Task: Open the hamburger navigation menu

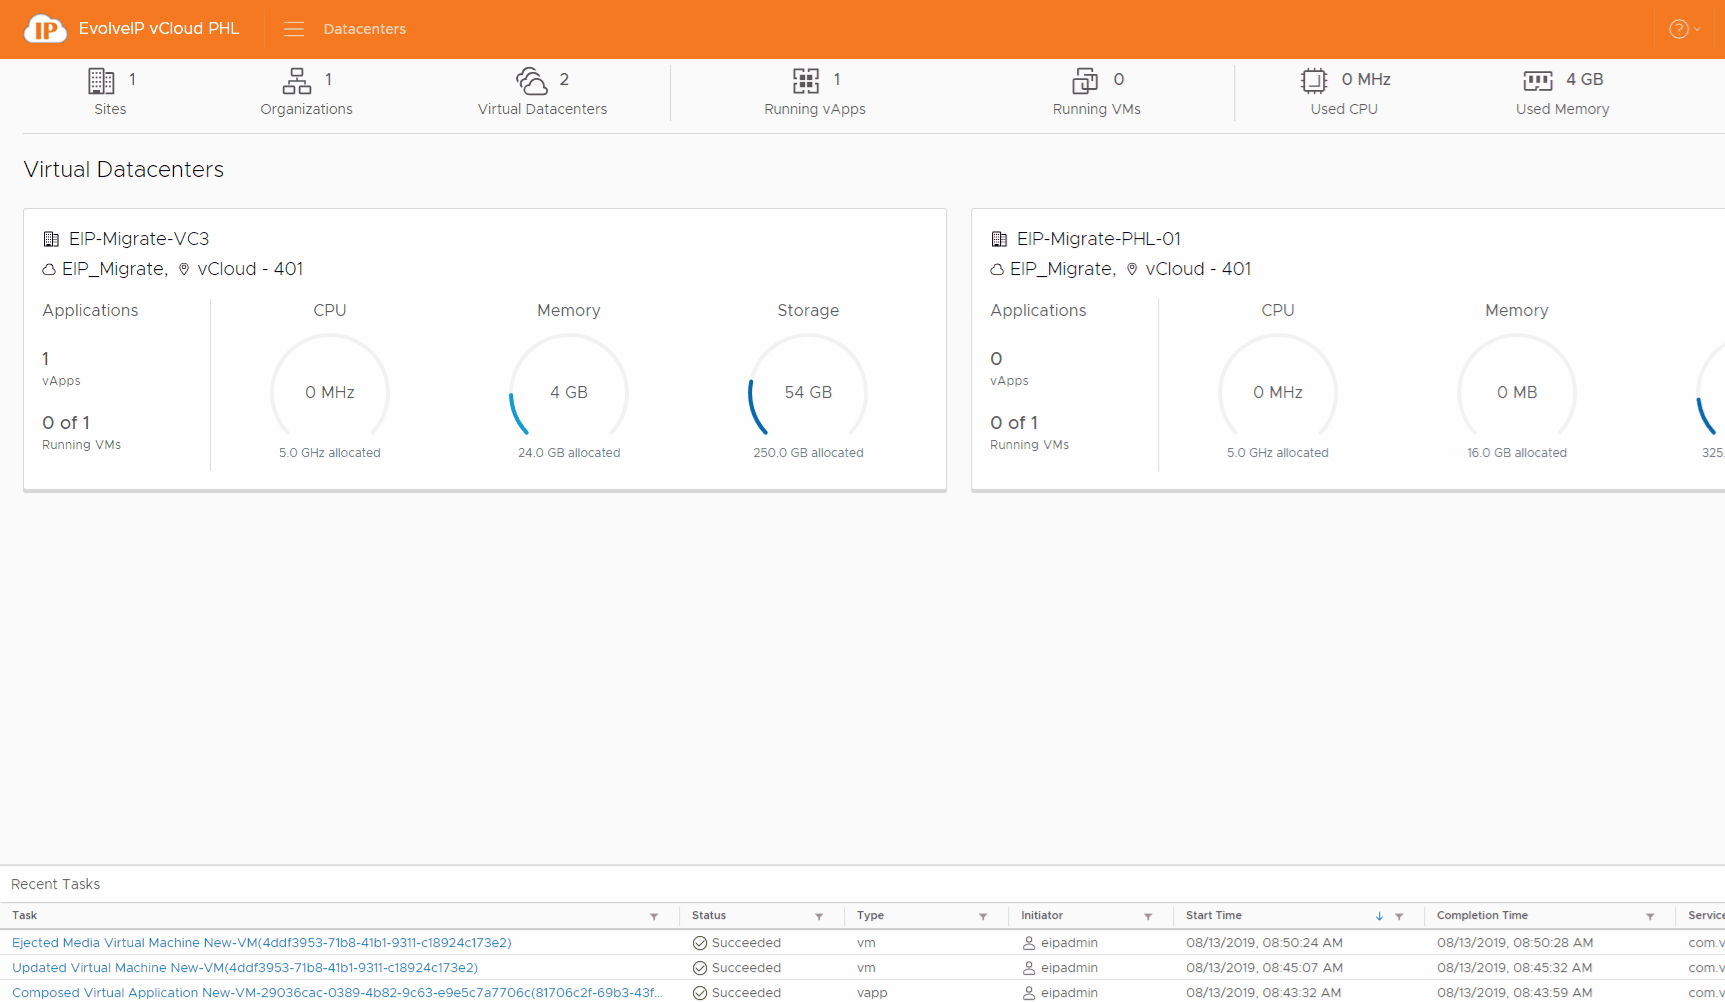Action: point(293,29)
